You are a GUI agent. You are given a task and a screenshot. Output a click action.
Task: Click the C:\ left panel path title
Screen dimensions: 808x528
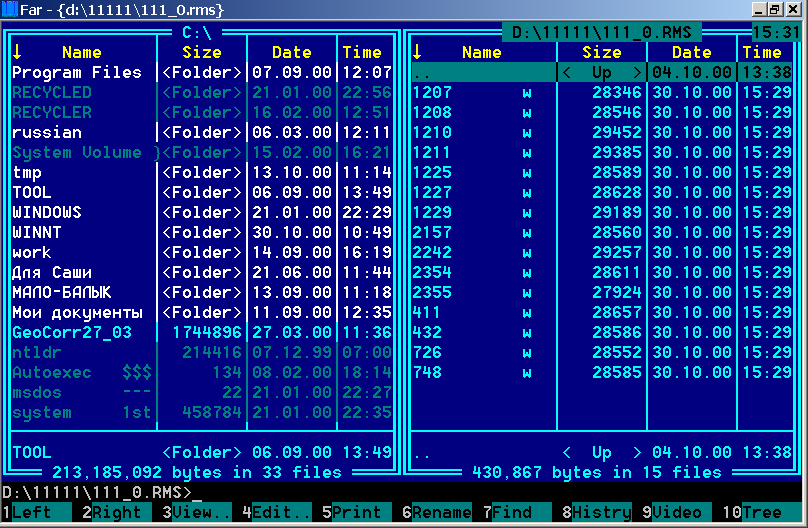196,32
